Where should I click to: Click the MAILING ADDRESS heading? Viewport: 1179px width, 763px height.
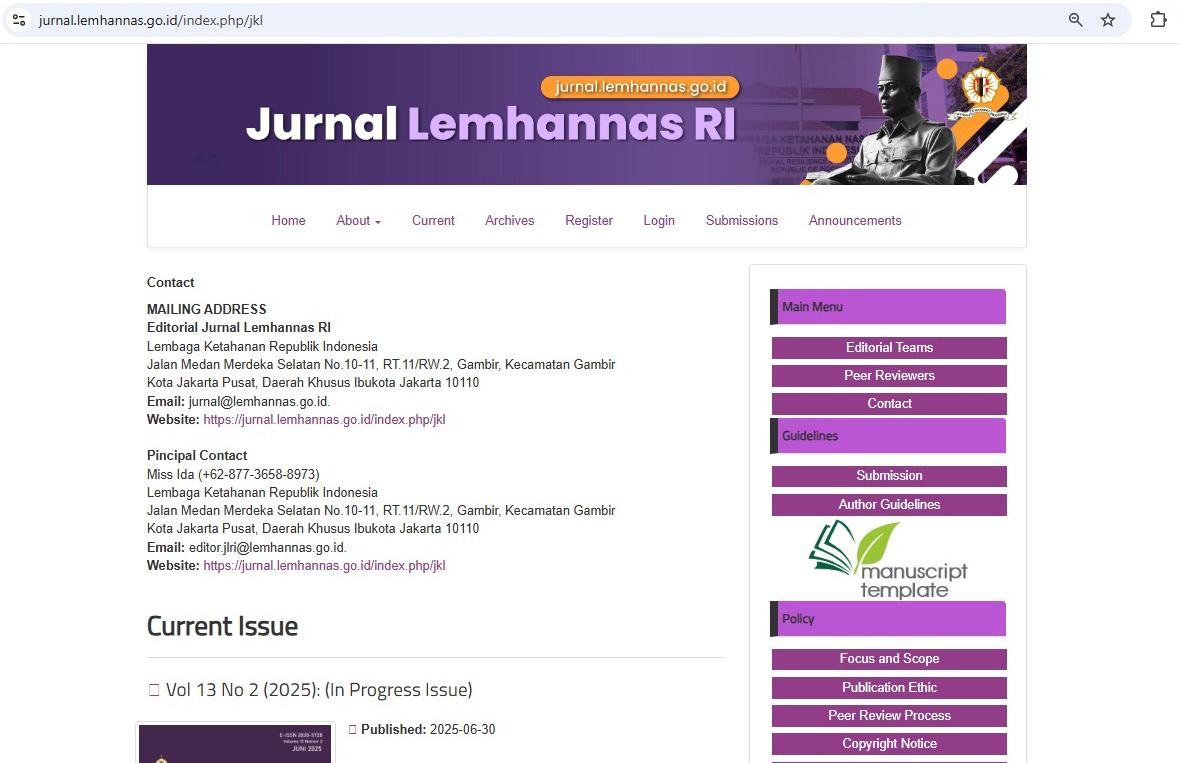coord(207,309)
